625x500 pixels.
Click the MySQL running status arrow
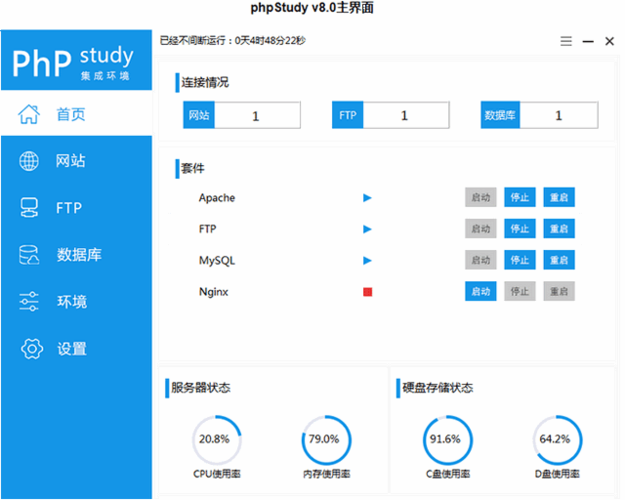point(367,261)
